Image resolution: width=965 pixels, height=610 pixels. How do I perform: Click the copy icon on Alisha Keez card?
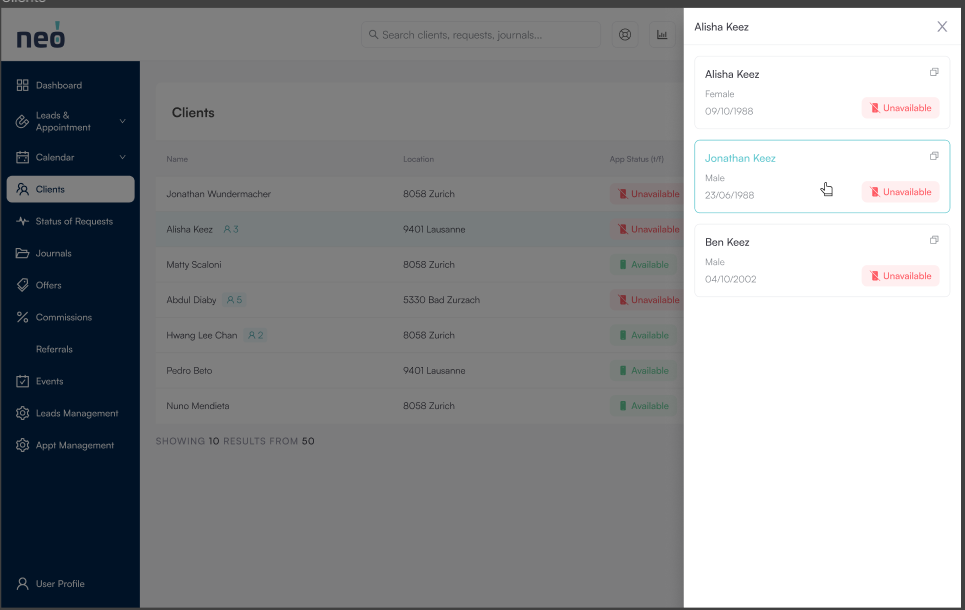[x=934, y=72]
